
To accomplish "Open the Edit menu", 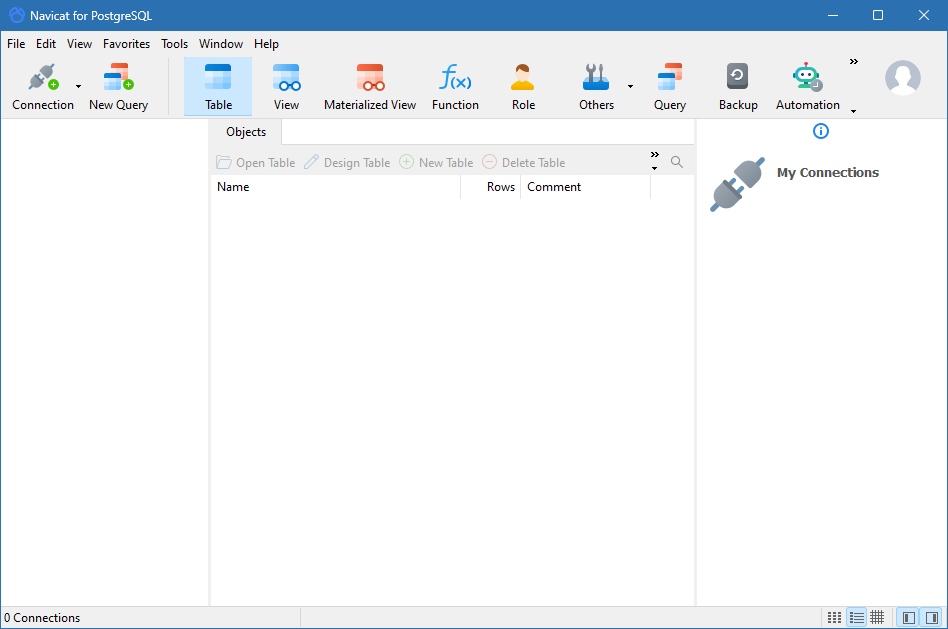I will [x=46, y=44].
